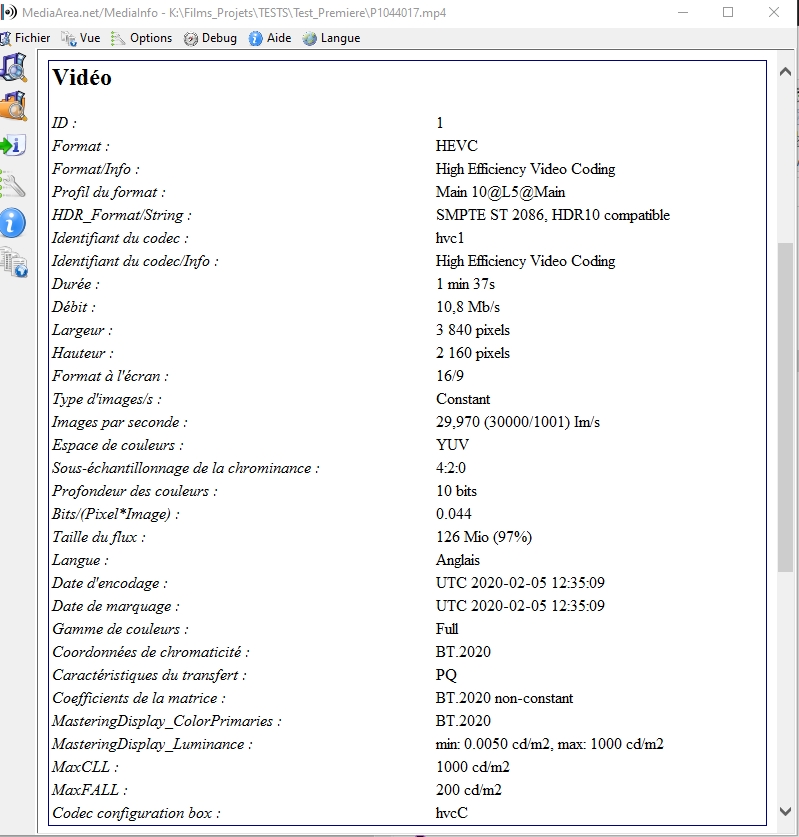Open the Options menu
Image resolution: width=799 pixels, height=837 pixels.
click(141, 38)
